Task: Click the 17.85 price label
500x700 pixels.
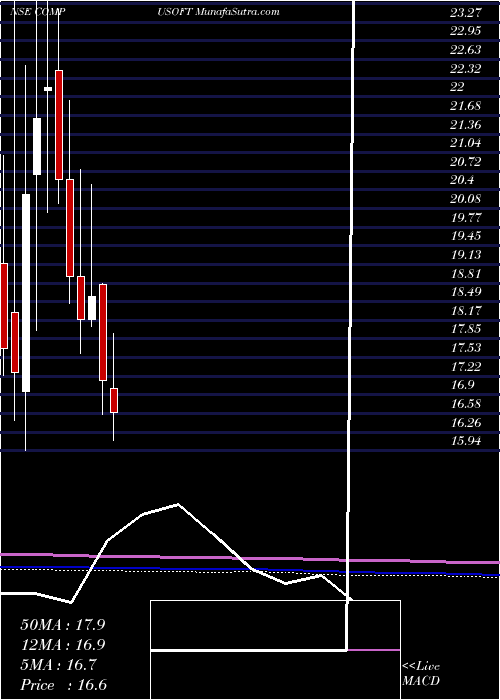Action: tap(466, 329)
